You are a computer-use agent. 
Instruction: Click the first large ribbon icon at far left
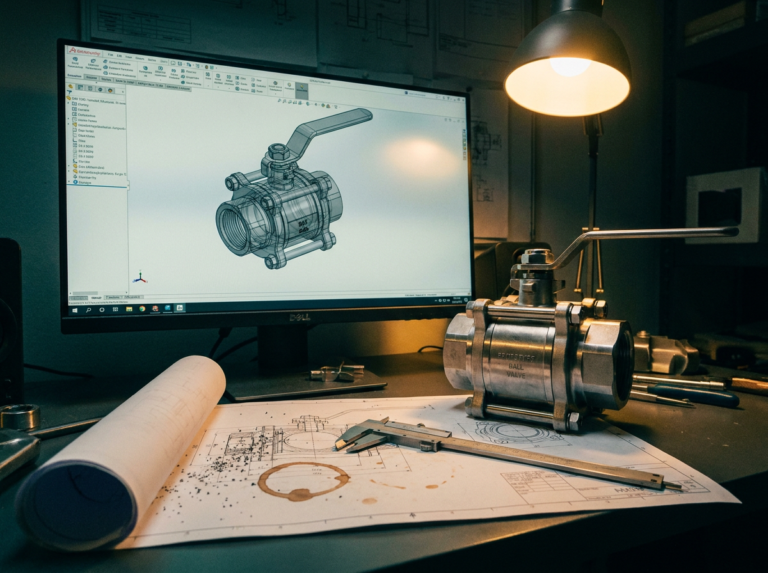click(75, 63)
